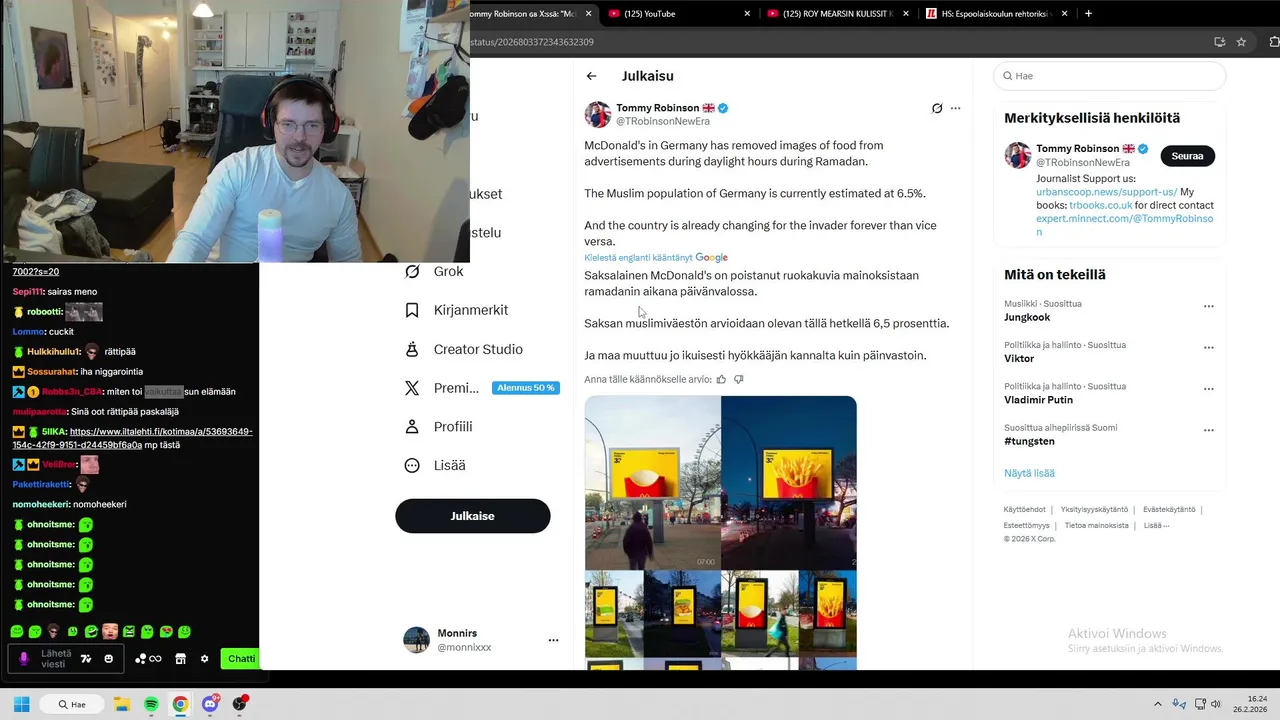
Task: Rate translation thumbs up
Action: [x=721, y=379]
